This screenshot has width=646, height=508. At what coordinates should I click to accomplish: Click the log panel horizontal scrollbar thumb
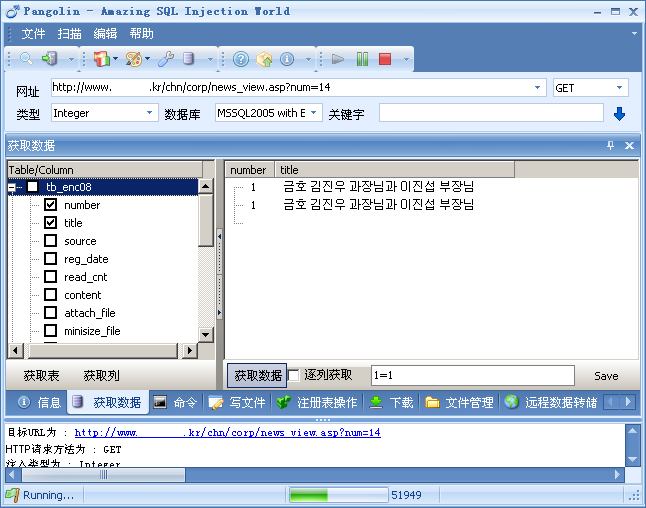[x=103, y=475]
